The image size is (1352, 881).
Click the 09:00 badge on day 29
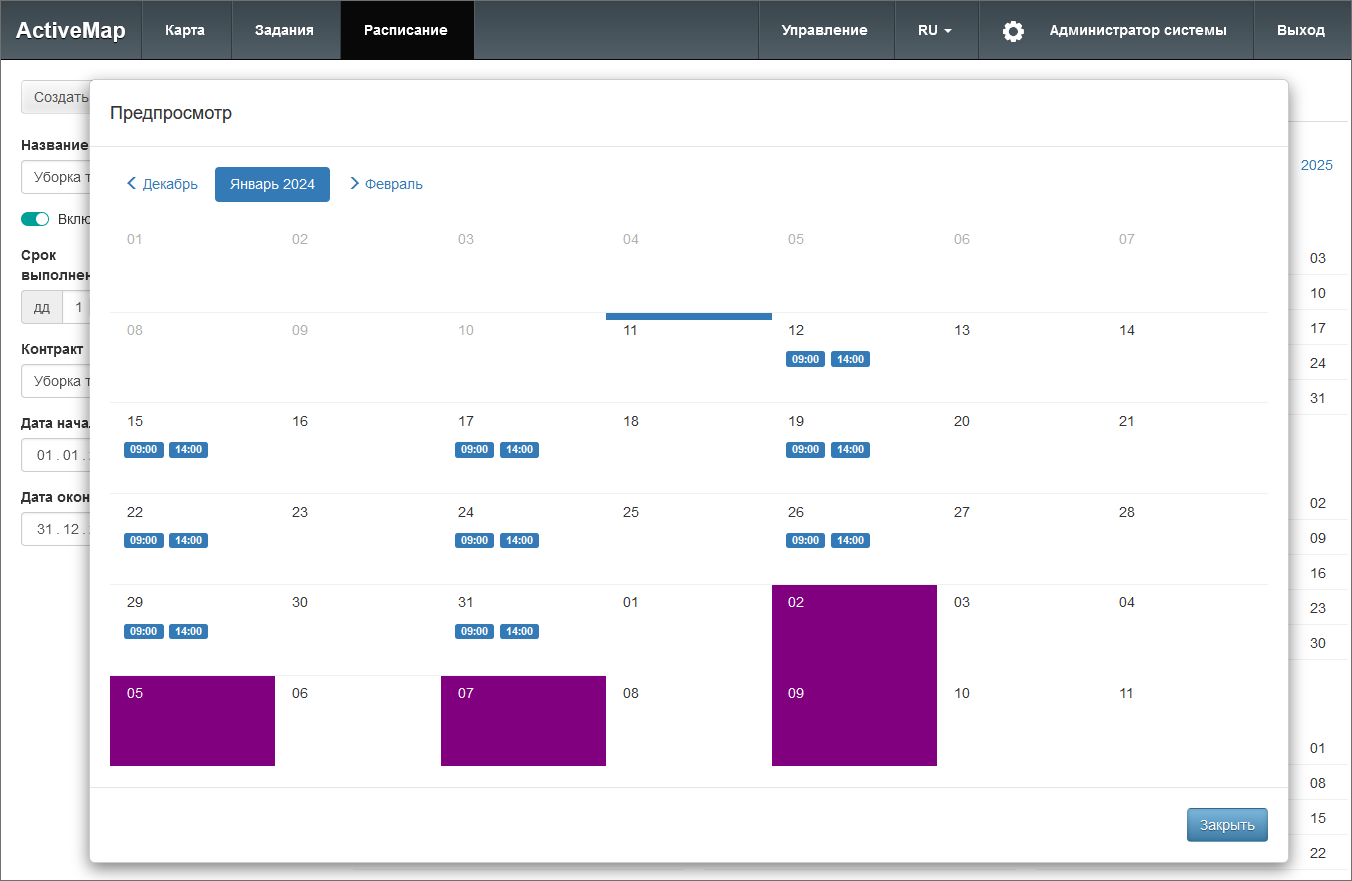click(x=143, y=632)
